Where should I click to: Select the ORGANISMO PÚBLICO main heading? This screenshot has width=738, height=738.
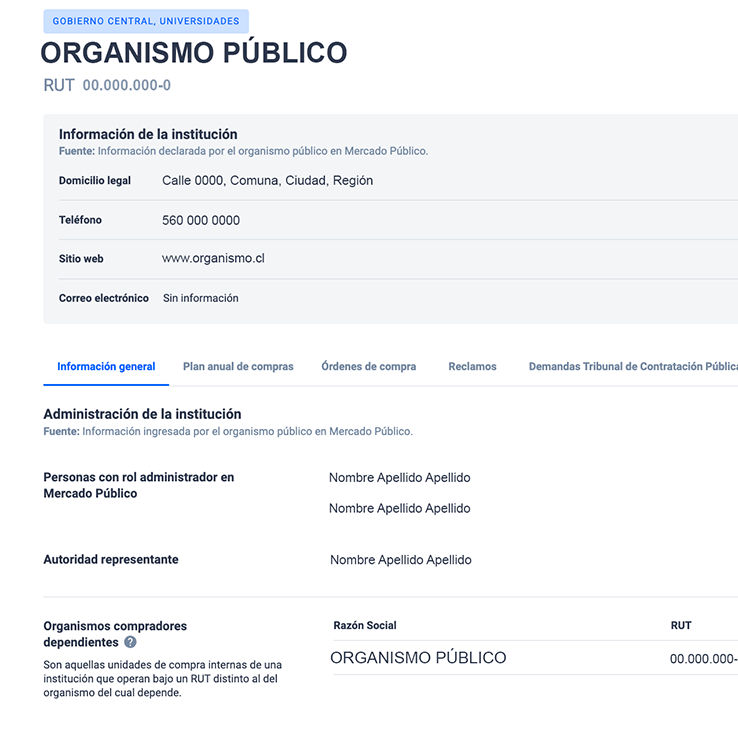(194, 52)
